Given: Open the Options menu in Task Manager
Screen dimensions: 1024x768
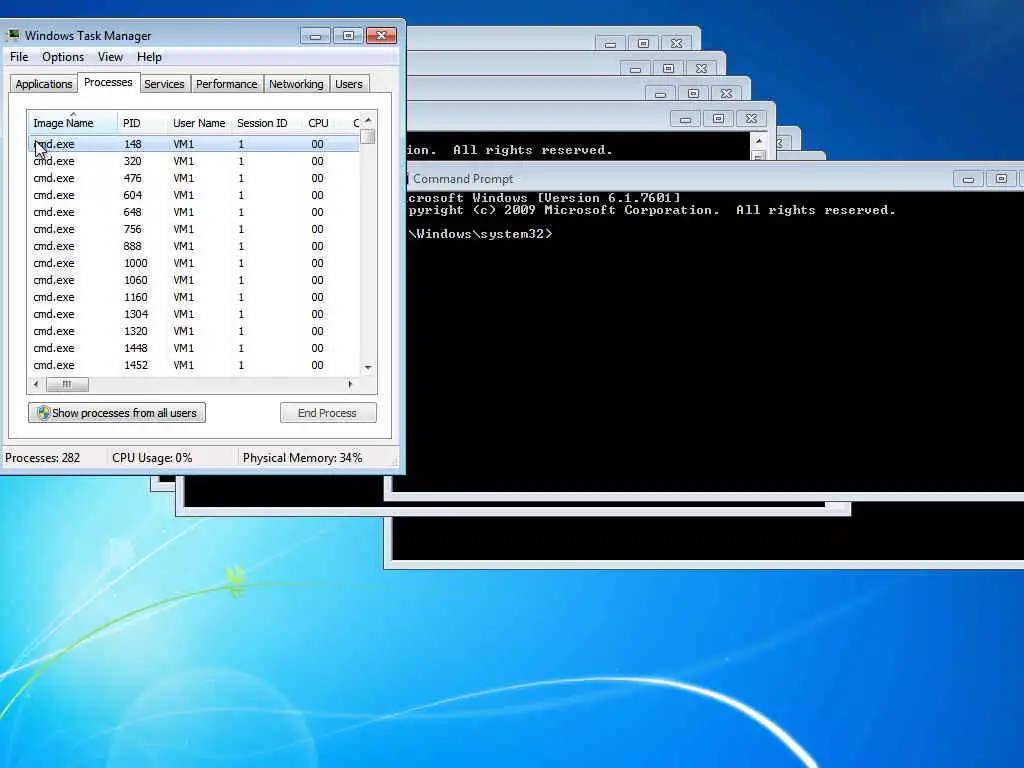Looking at the screenshot, I should (63, 57).
